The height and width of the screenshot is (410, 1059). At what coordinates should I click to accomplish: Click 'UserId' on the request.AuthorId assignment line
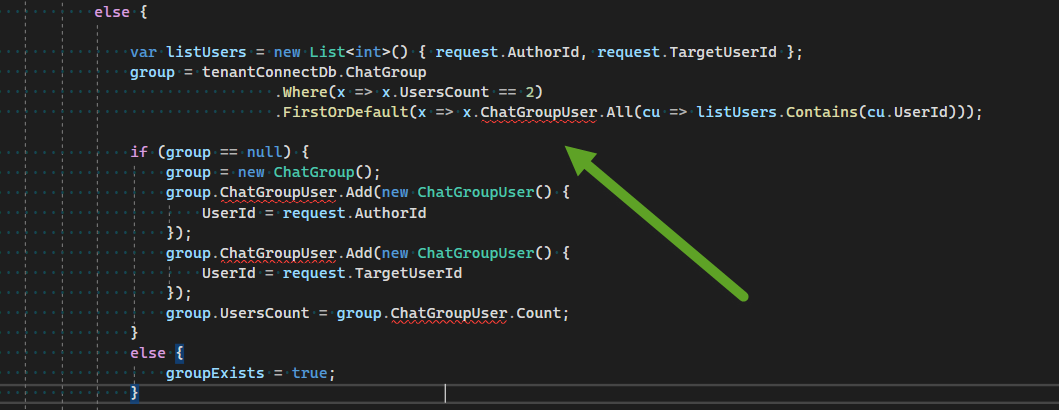pyautogui.click(x=228, y=213)
